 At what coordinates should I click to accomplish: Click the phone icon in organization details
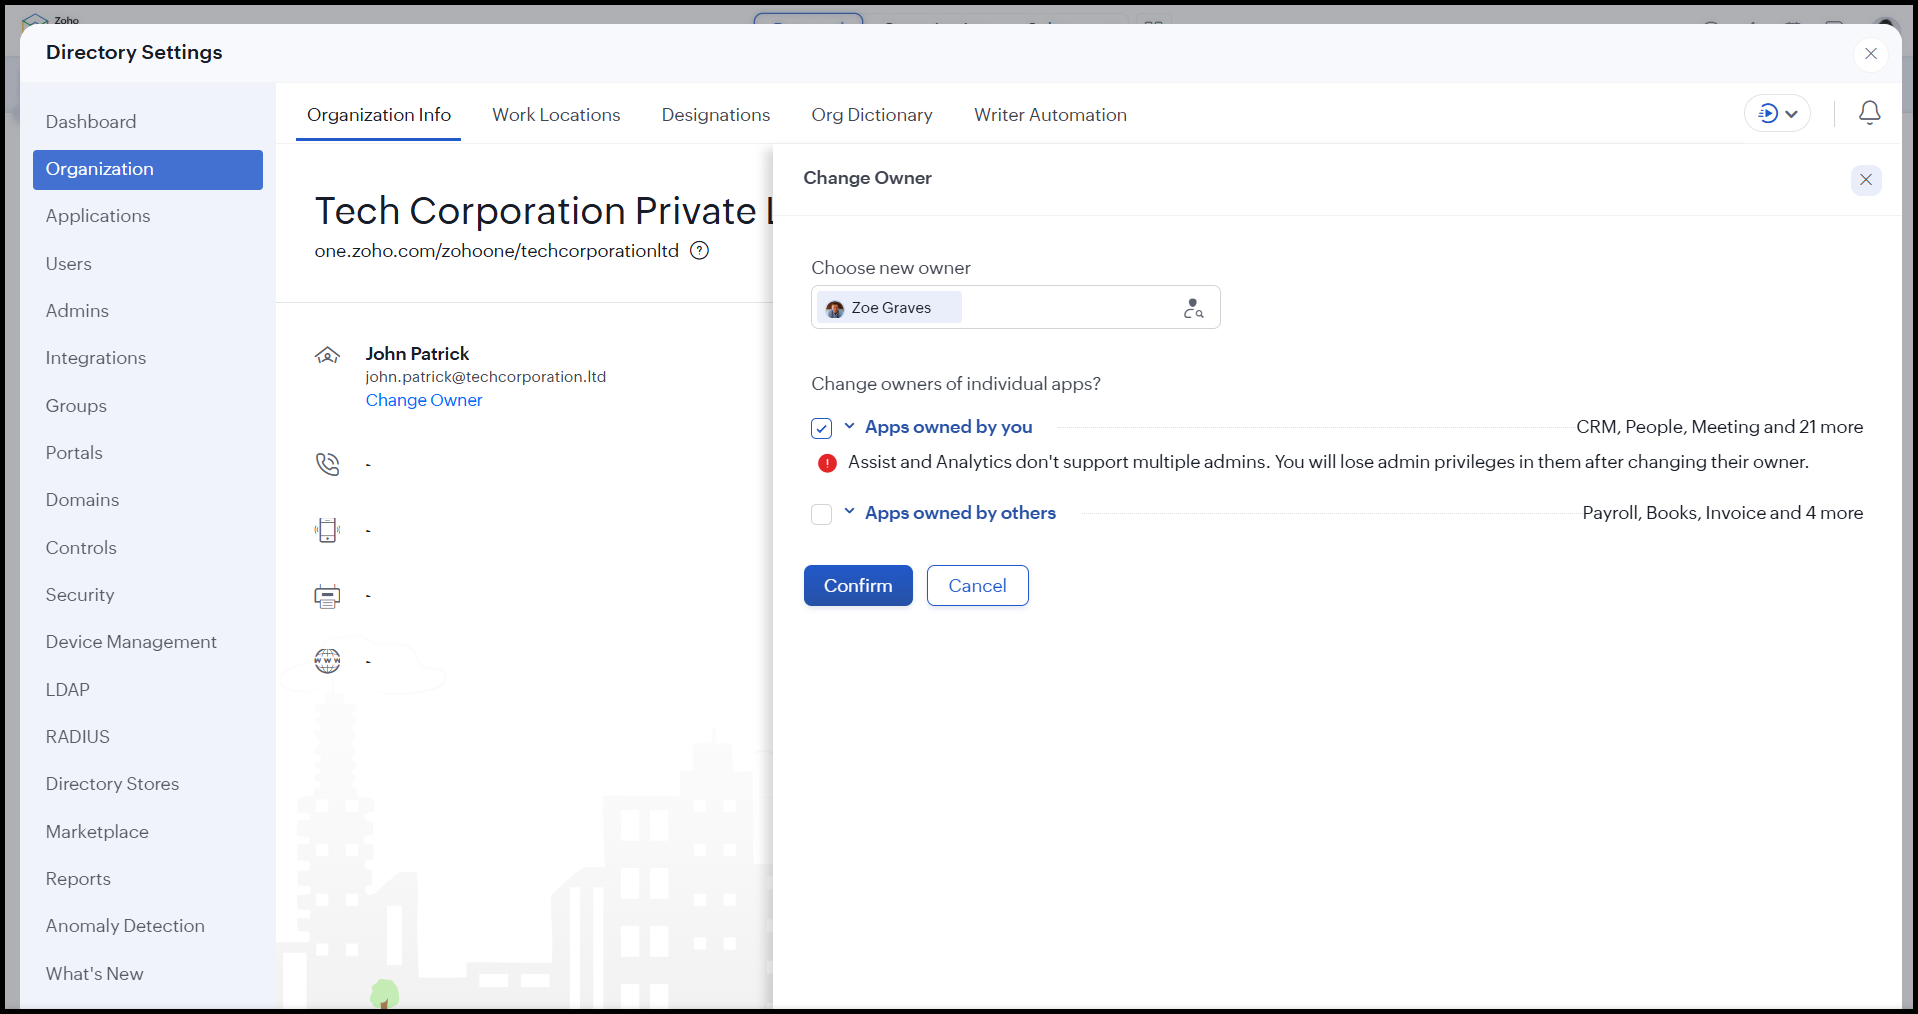(327, 464)
